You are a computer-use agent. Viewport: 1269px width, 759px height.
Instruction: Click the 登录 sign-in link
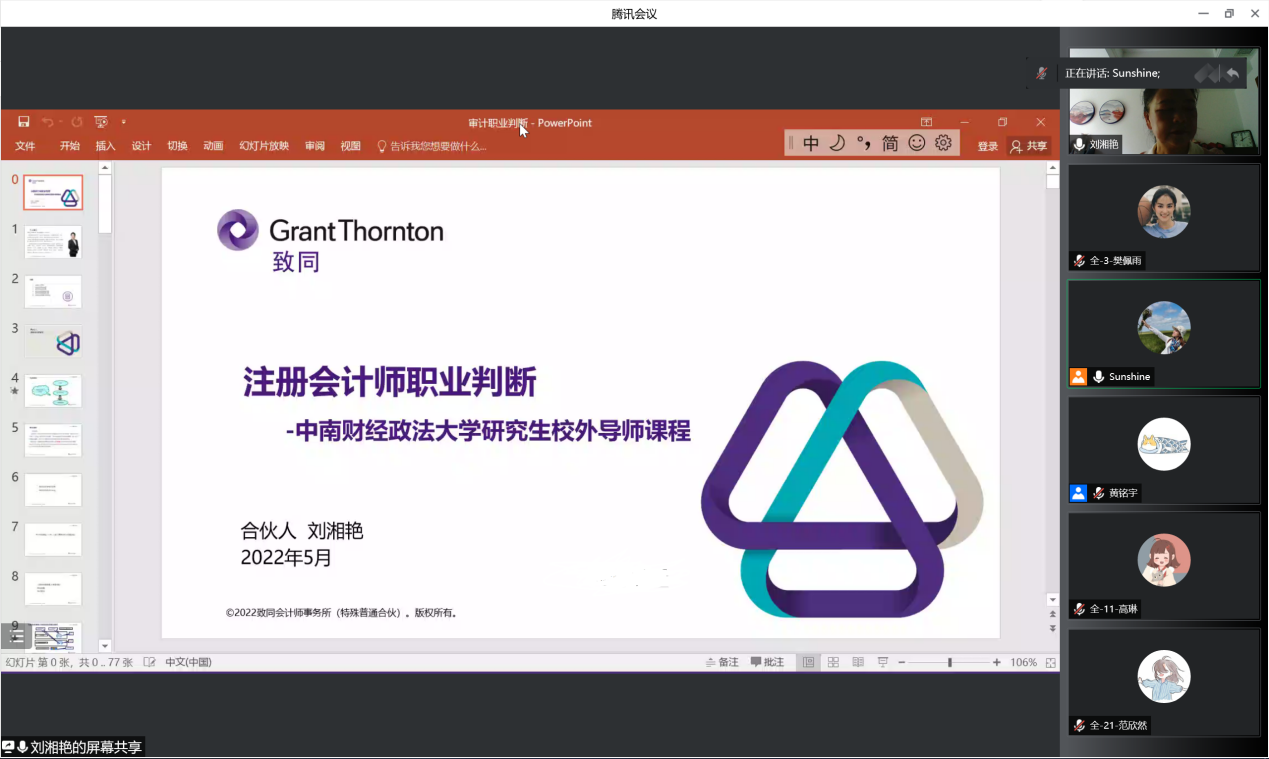pos(987,146)
